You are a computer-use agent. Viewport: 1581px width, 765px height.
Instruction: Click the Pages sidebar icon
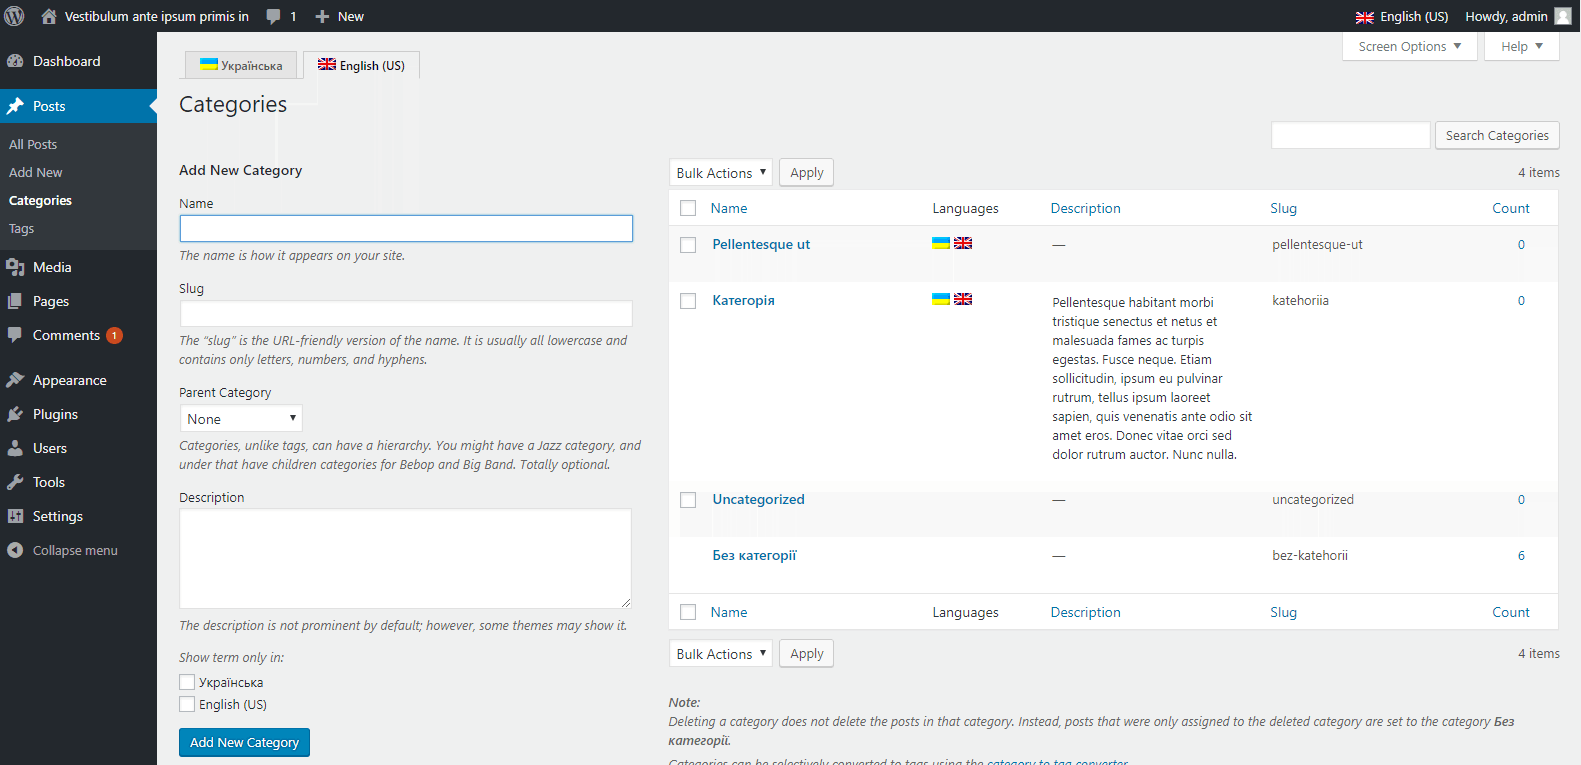pyautogui.click(x=15, y=301)
